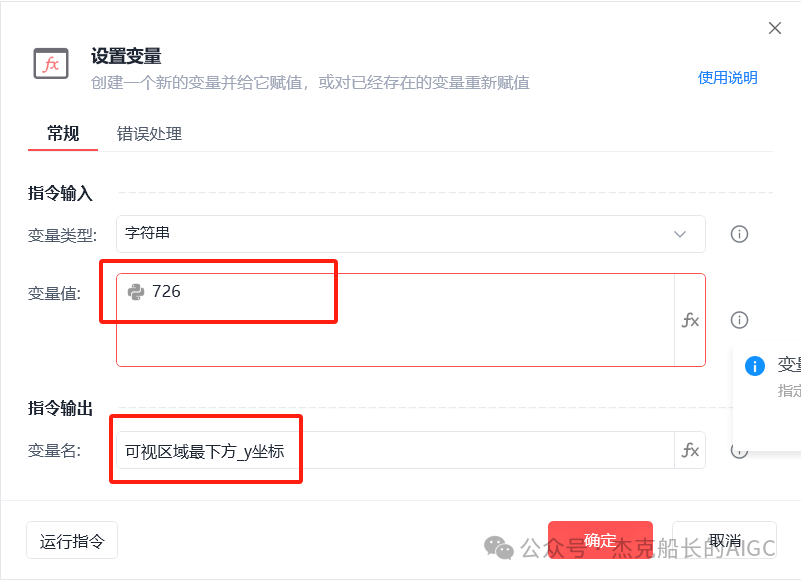
Task: Click the 变量名 field 可视区域最下方_y坐标
Action: pyautogui.click(x=395, y=450)
